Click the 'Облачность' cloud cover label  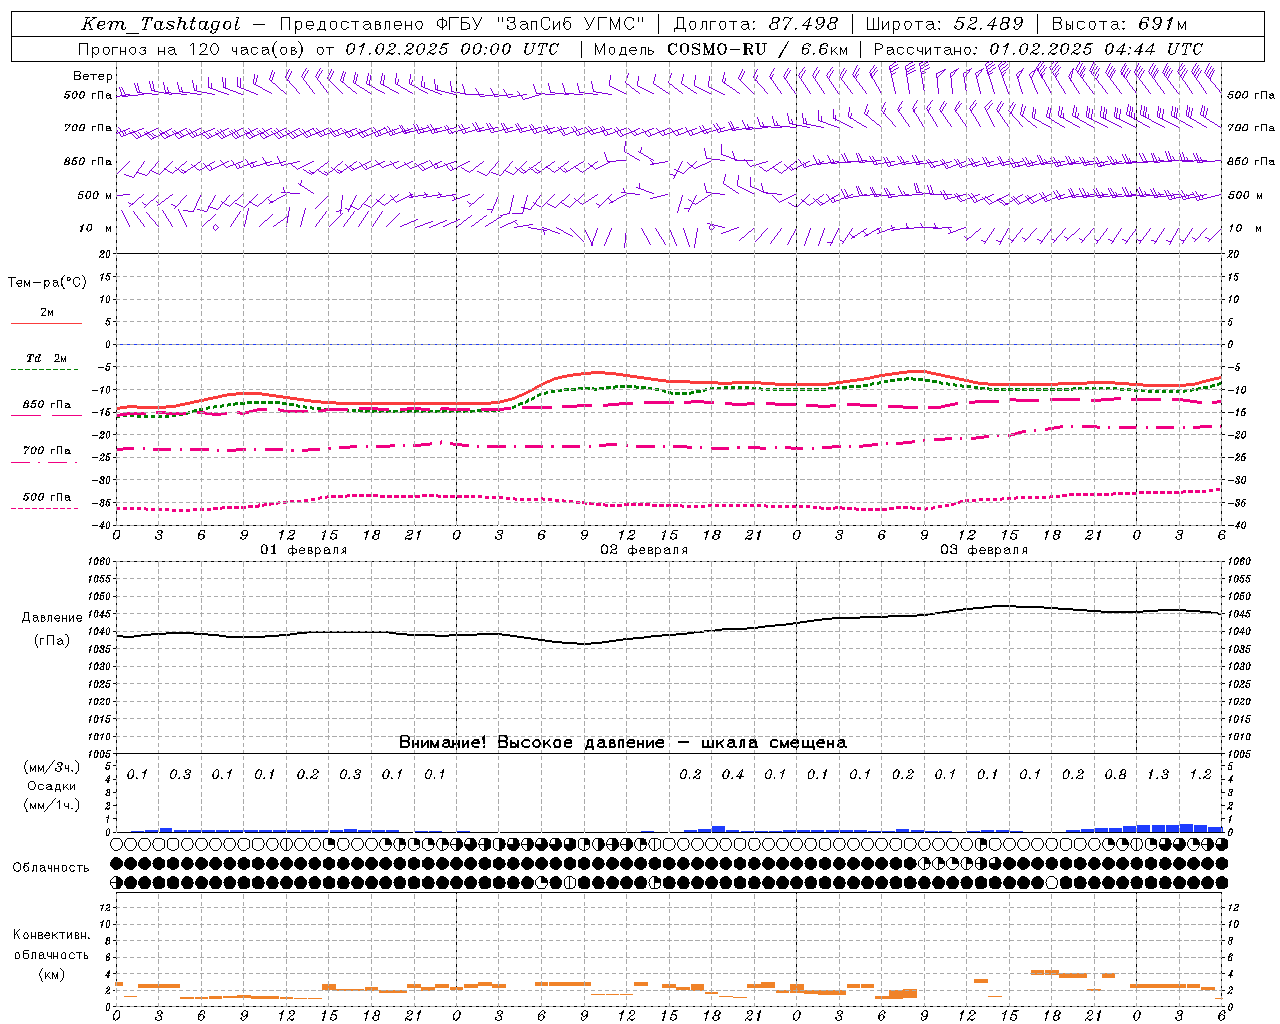51,868
